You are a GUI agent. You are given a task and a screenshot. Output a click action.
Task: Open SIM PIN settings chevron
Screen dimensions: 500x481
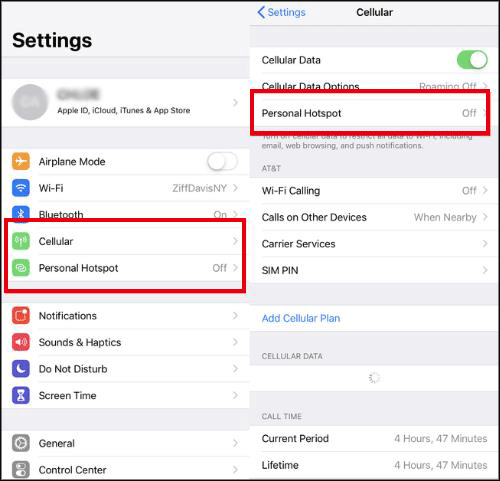pyautogui.click(x=485, y=270)
